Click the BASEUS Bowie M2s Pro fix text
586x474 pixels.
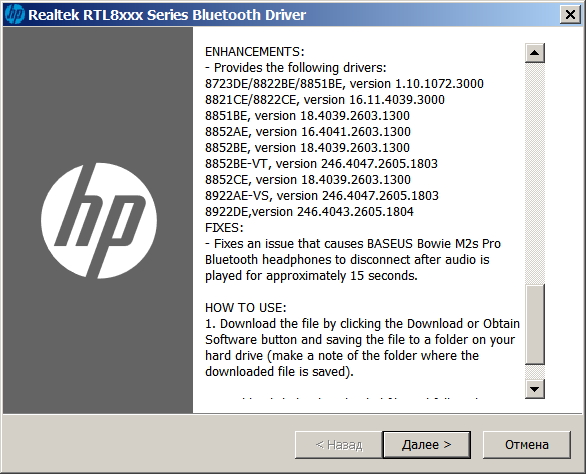click(353, 260)
